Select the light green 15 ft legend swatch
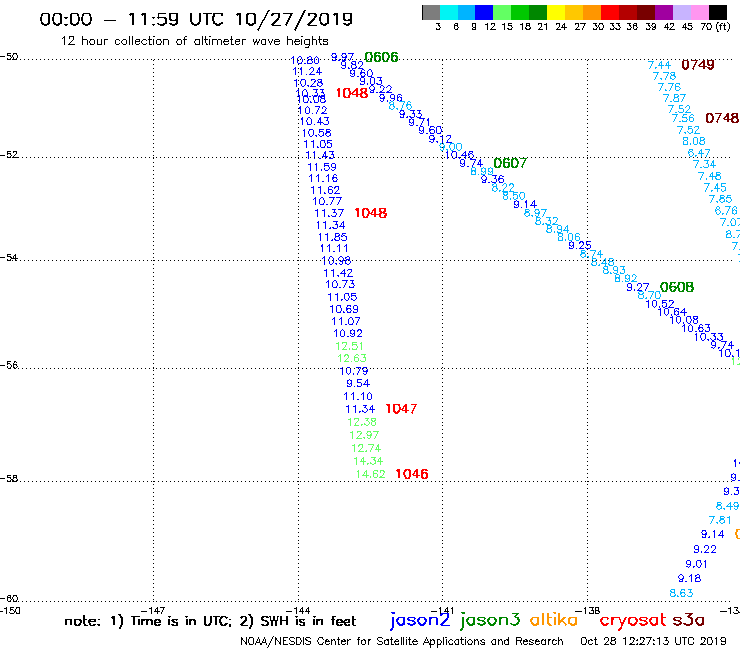The width and height of the screenshot is (740, 650). pos(502,12)
